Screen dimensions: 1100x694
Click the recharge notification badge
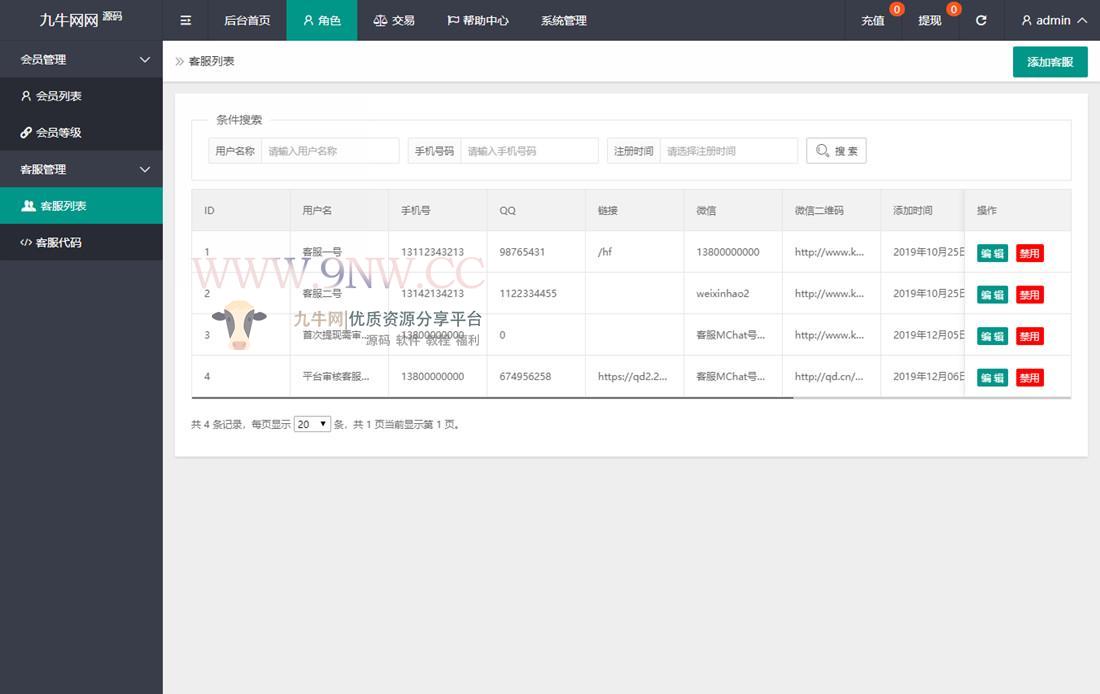click(x=897, y=9)
